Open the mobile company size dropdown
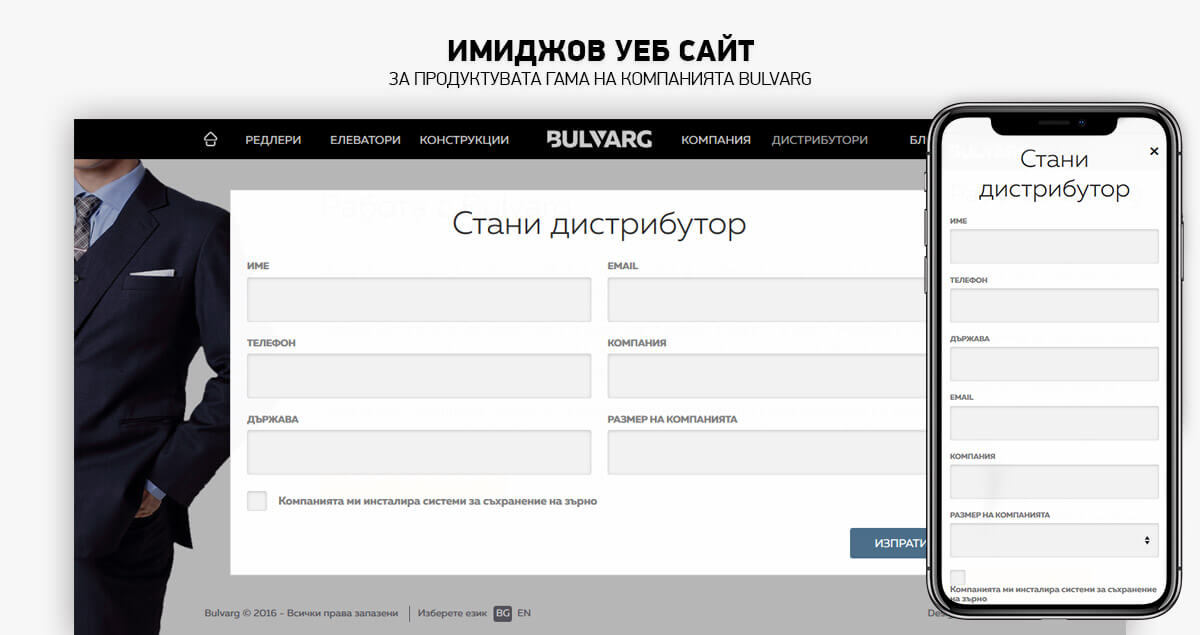Viewport: 1200px width, 635px height. [x=1054, y=540]
